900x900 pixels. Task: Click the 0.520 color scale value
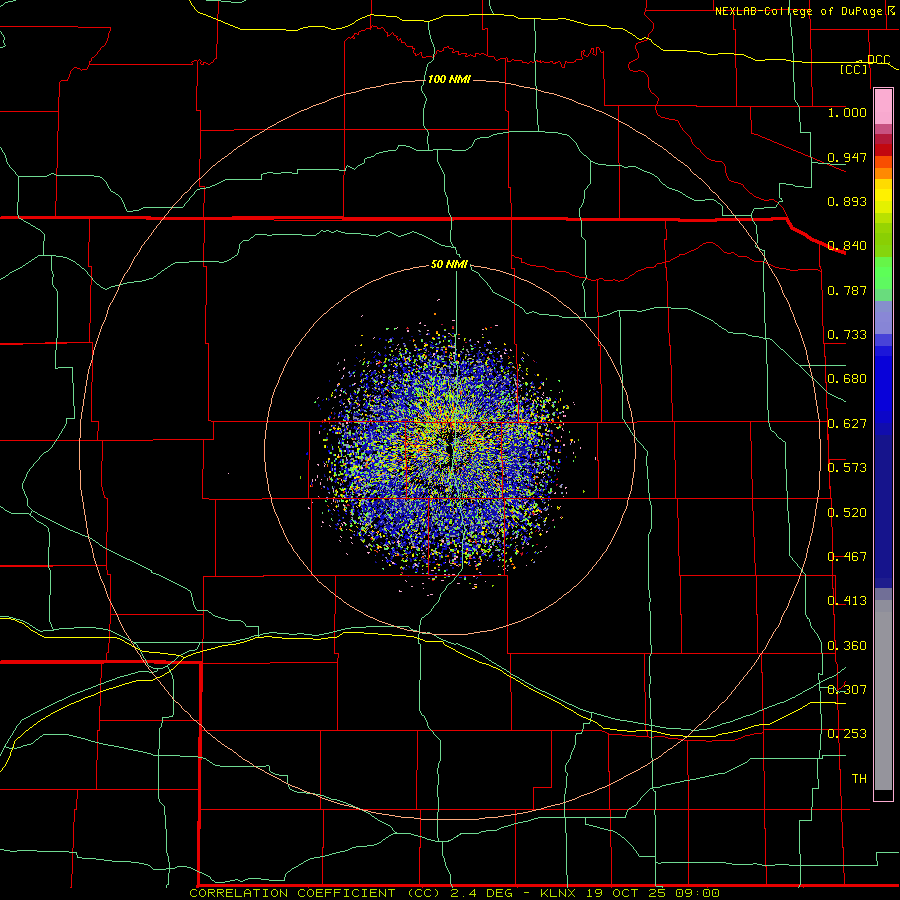(847, 513)
